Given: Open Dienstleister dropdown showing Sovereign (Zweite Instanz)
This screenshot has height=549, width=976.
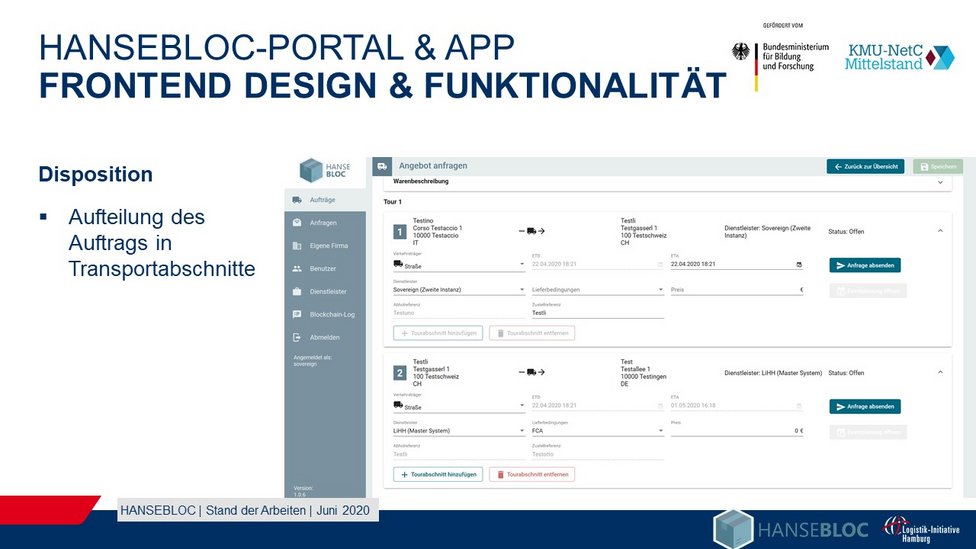Looking at the screenshot, I should coord(459,289).
